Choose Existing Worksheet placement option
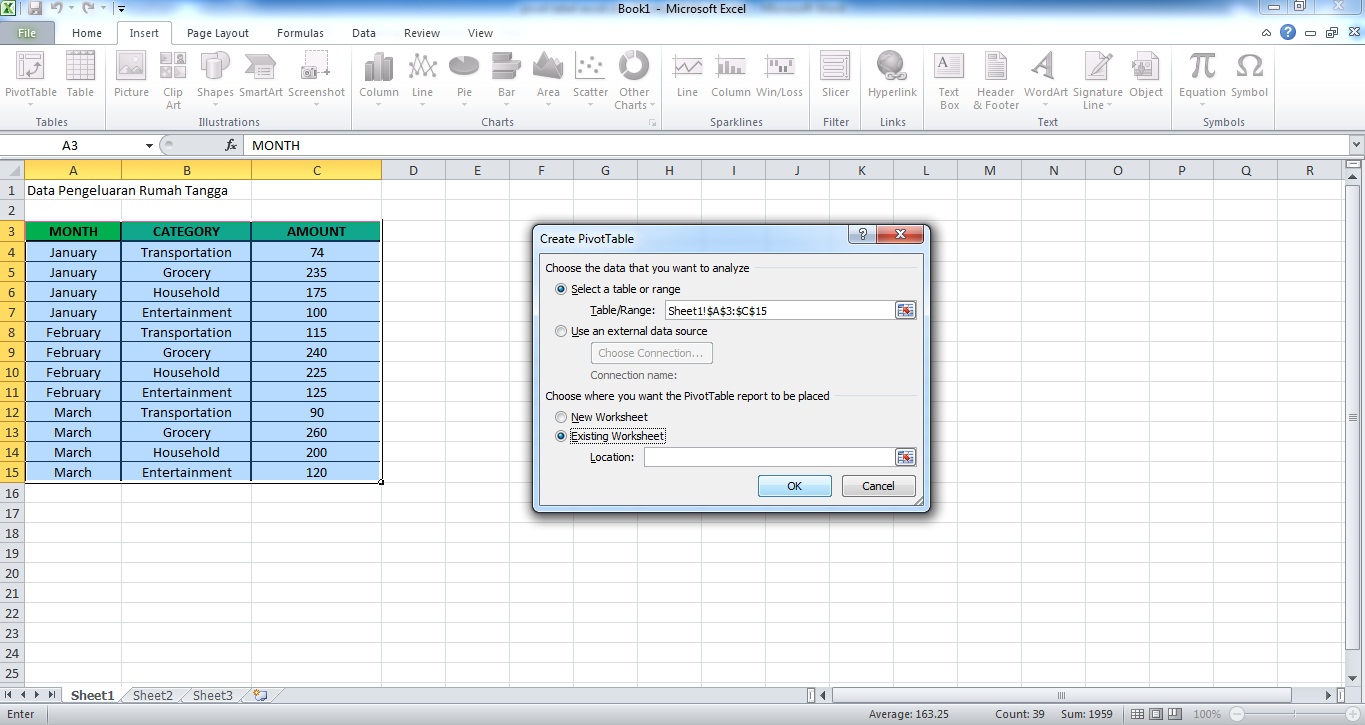 (561, 436)
